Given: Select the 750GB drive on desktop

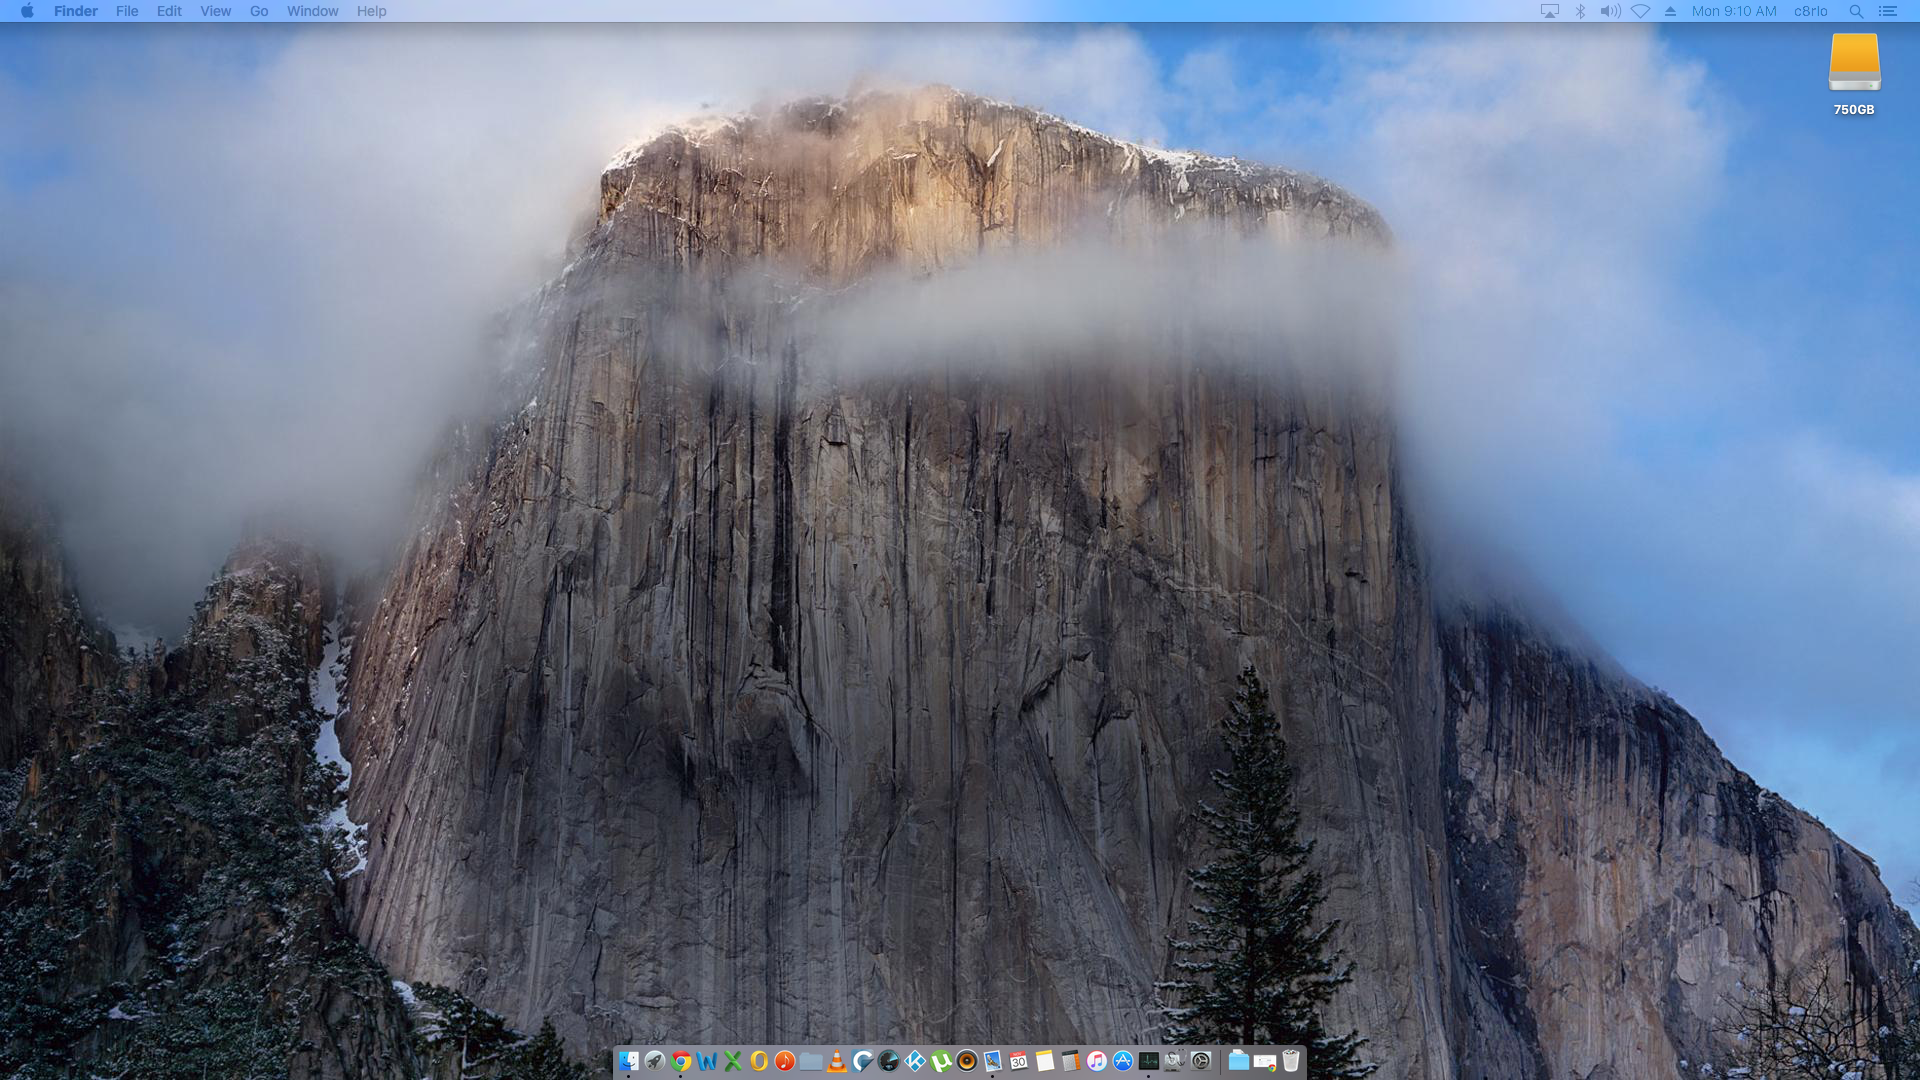Looking at the screenshot, I should pyautogui.click(x=1854, y=64).
